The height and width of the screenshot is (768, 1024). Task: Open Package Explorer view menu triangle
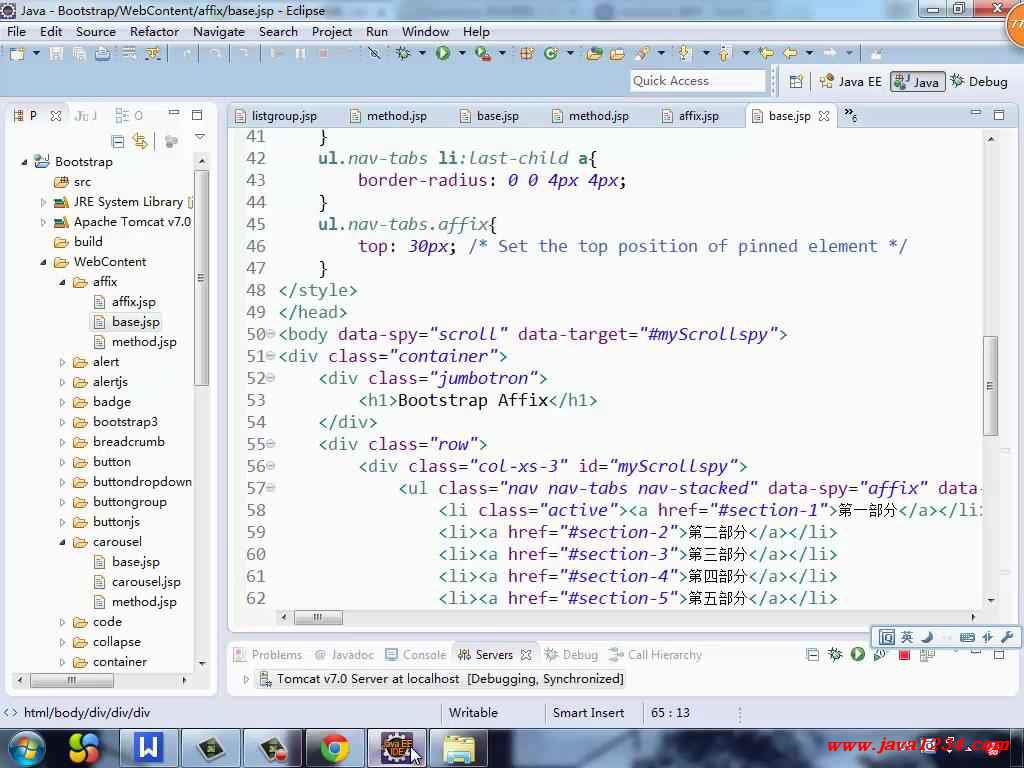(200, 137)
